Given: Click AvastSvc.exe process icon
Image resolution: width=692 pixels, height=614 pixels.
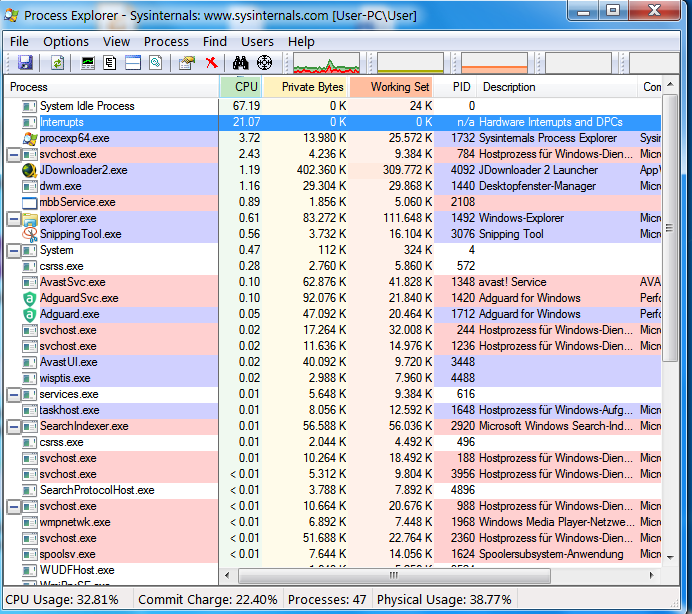Looking at the screenshot, I should pyautogui.click(x=30, y=283).
